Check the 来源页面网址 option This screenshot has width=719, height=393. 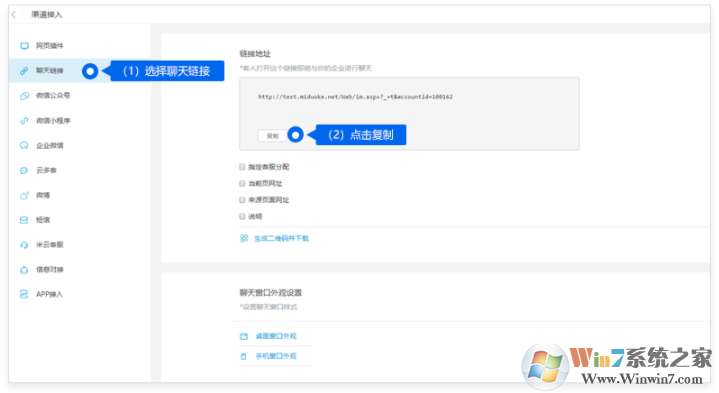pos(242,200)
